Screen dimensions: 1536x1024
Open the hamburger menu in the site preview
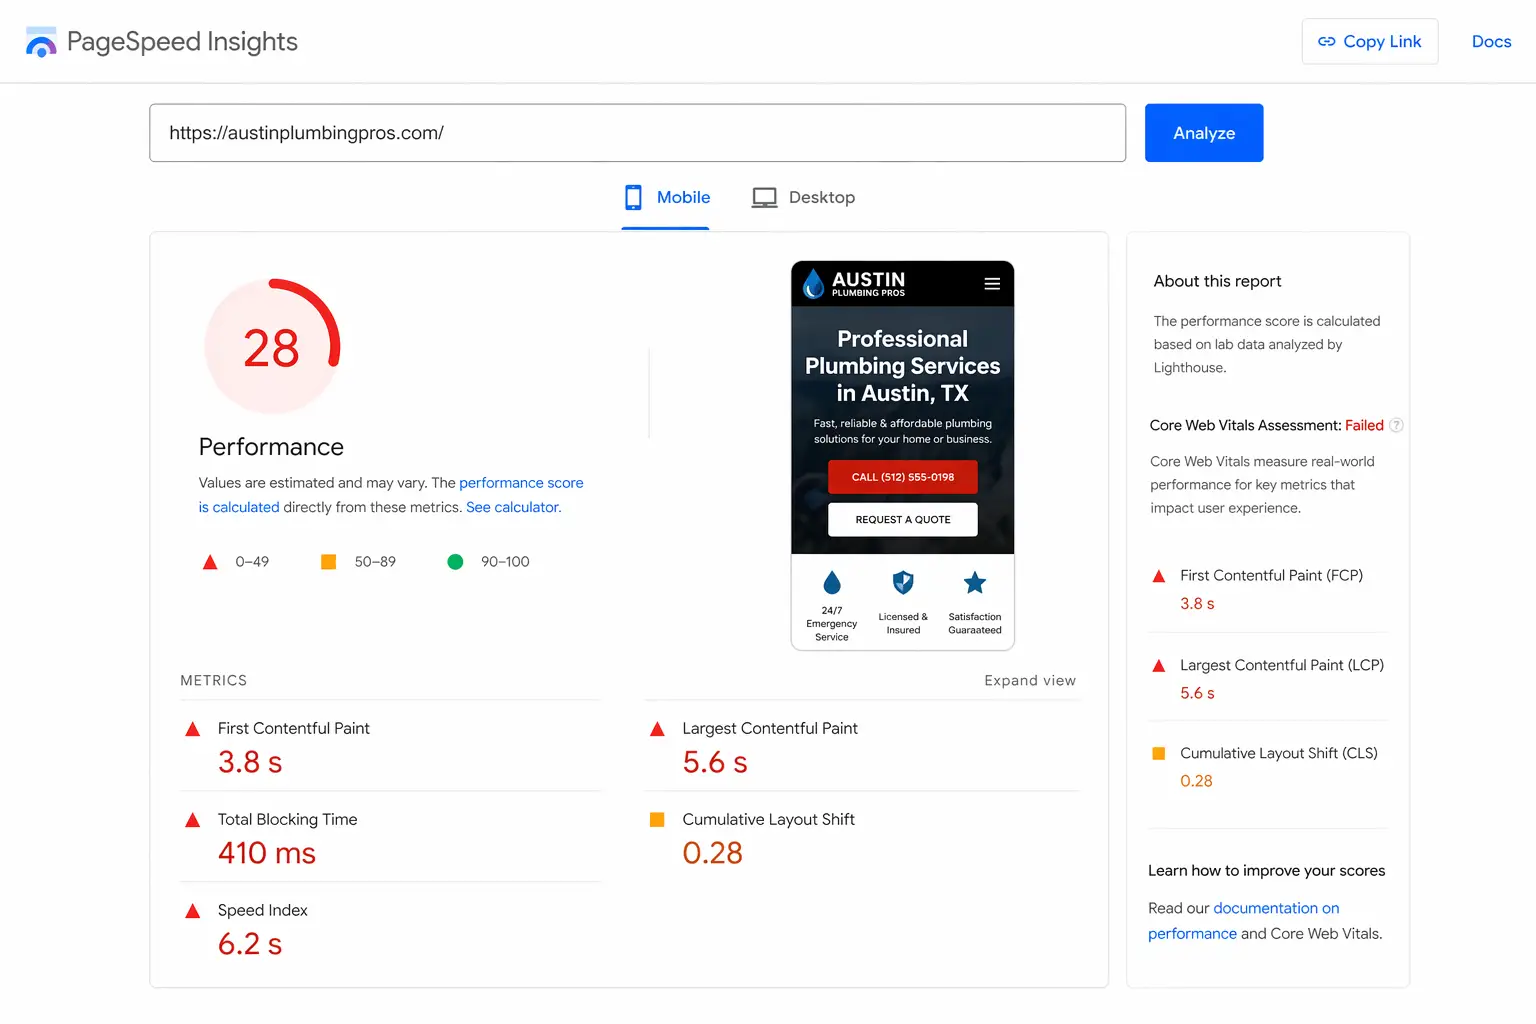click(992, 284)
